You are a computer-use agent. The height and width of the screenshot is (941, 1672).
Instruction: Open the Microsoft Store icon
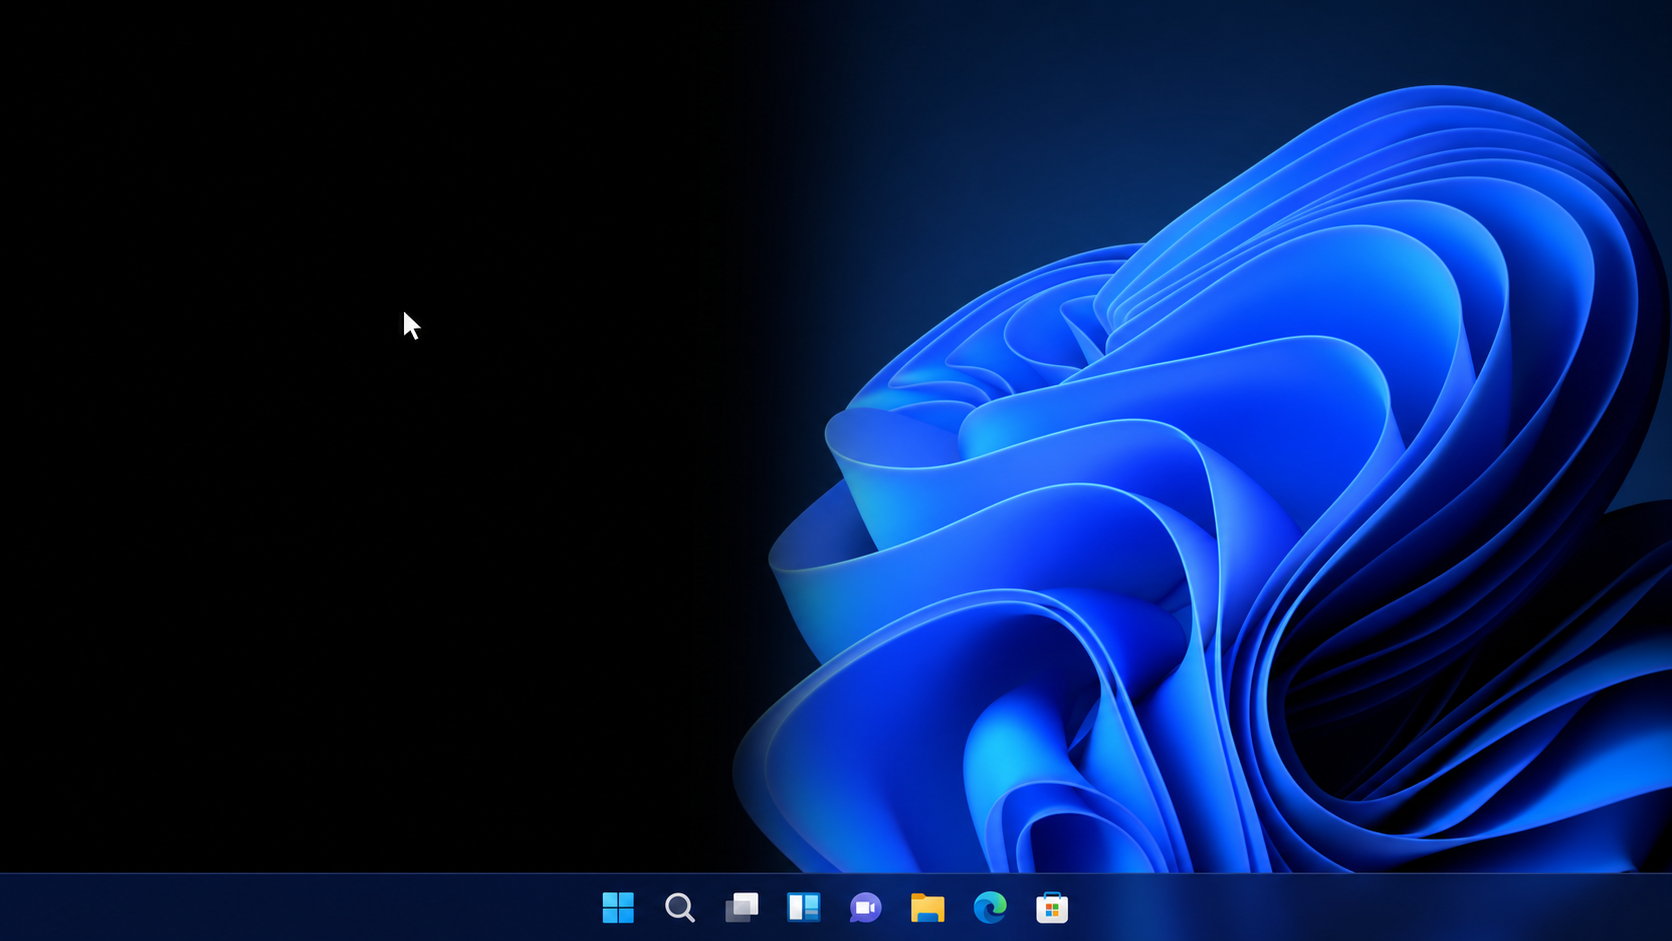pos(1052,907)
